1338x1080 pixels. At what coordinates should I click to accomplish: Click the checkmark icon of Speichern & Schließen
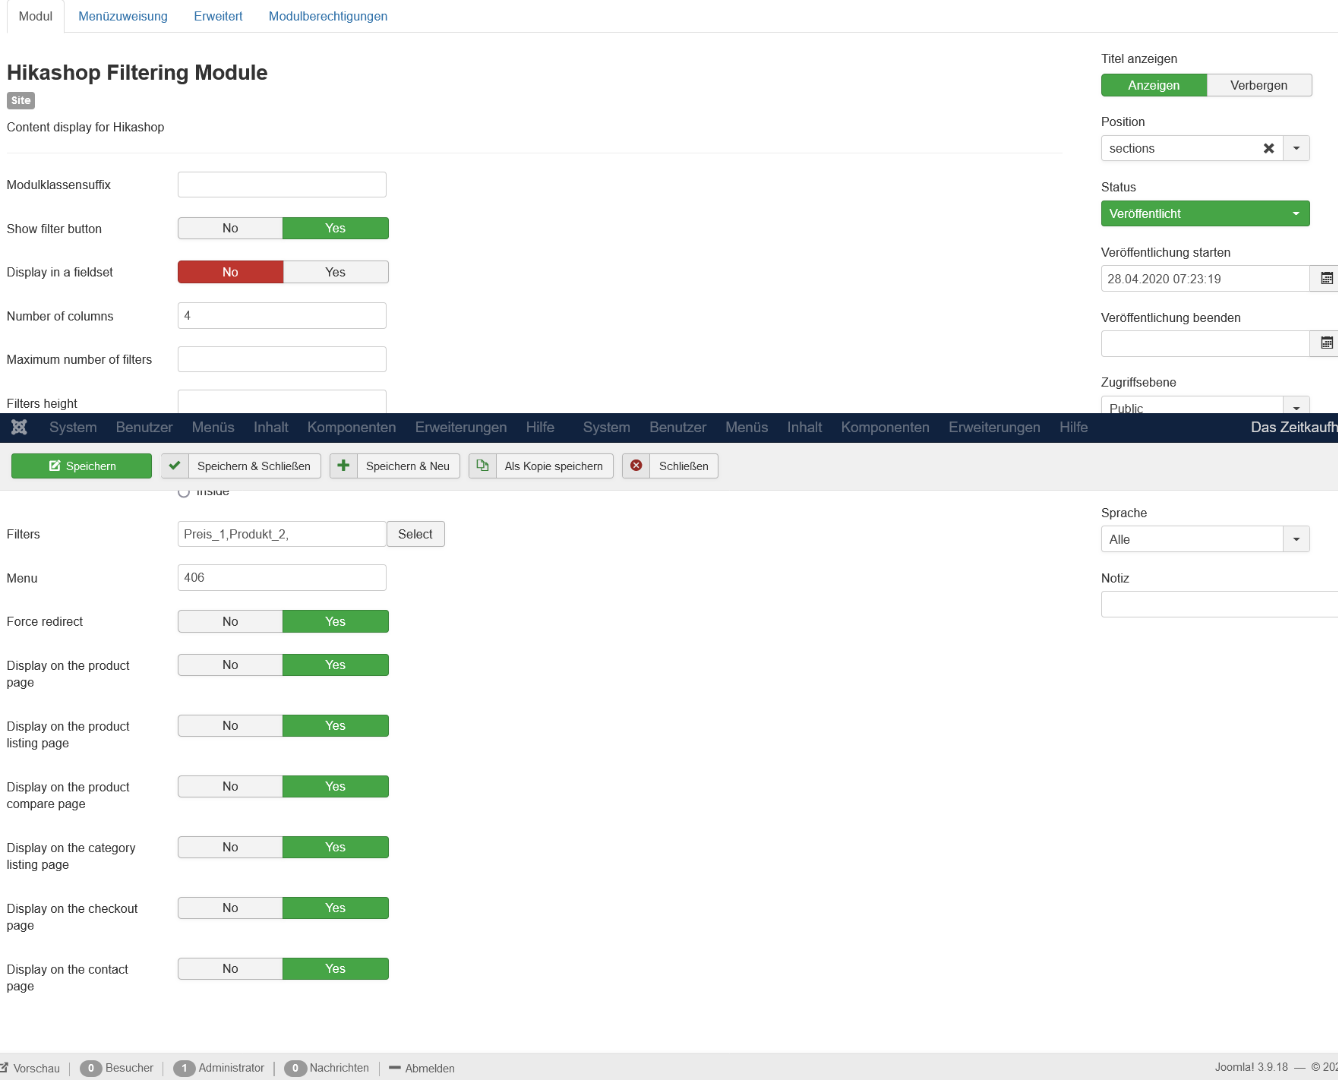point(175,466)
